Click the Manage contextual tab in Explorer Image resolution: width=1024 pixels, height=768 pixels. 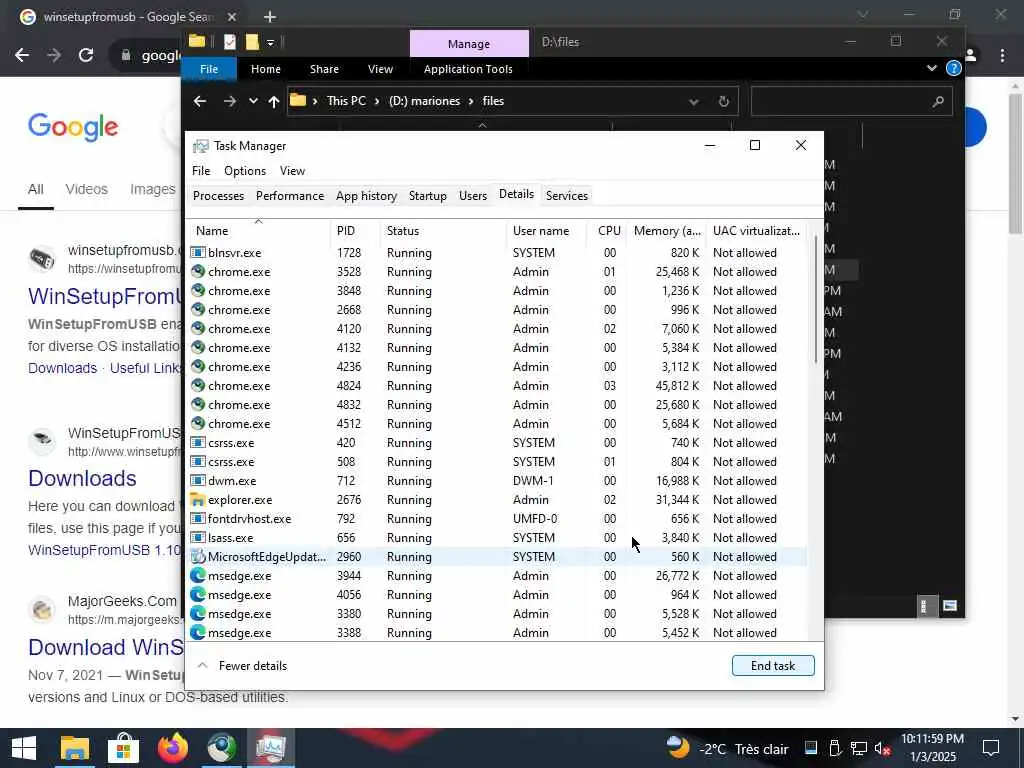click(469, 44)
